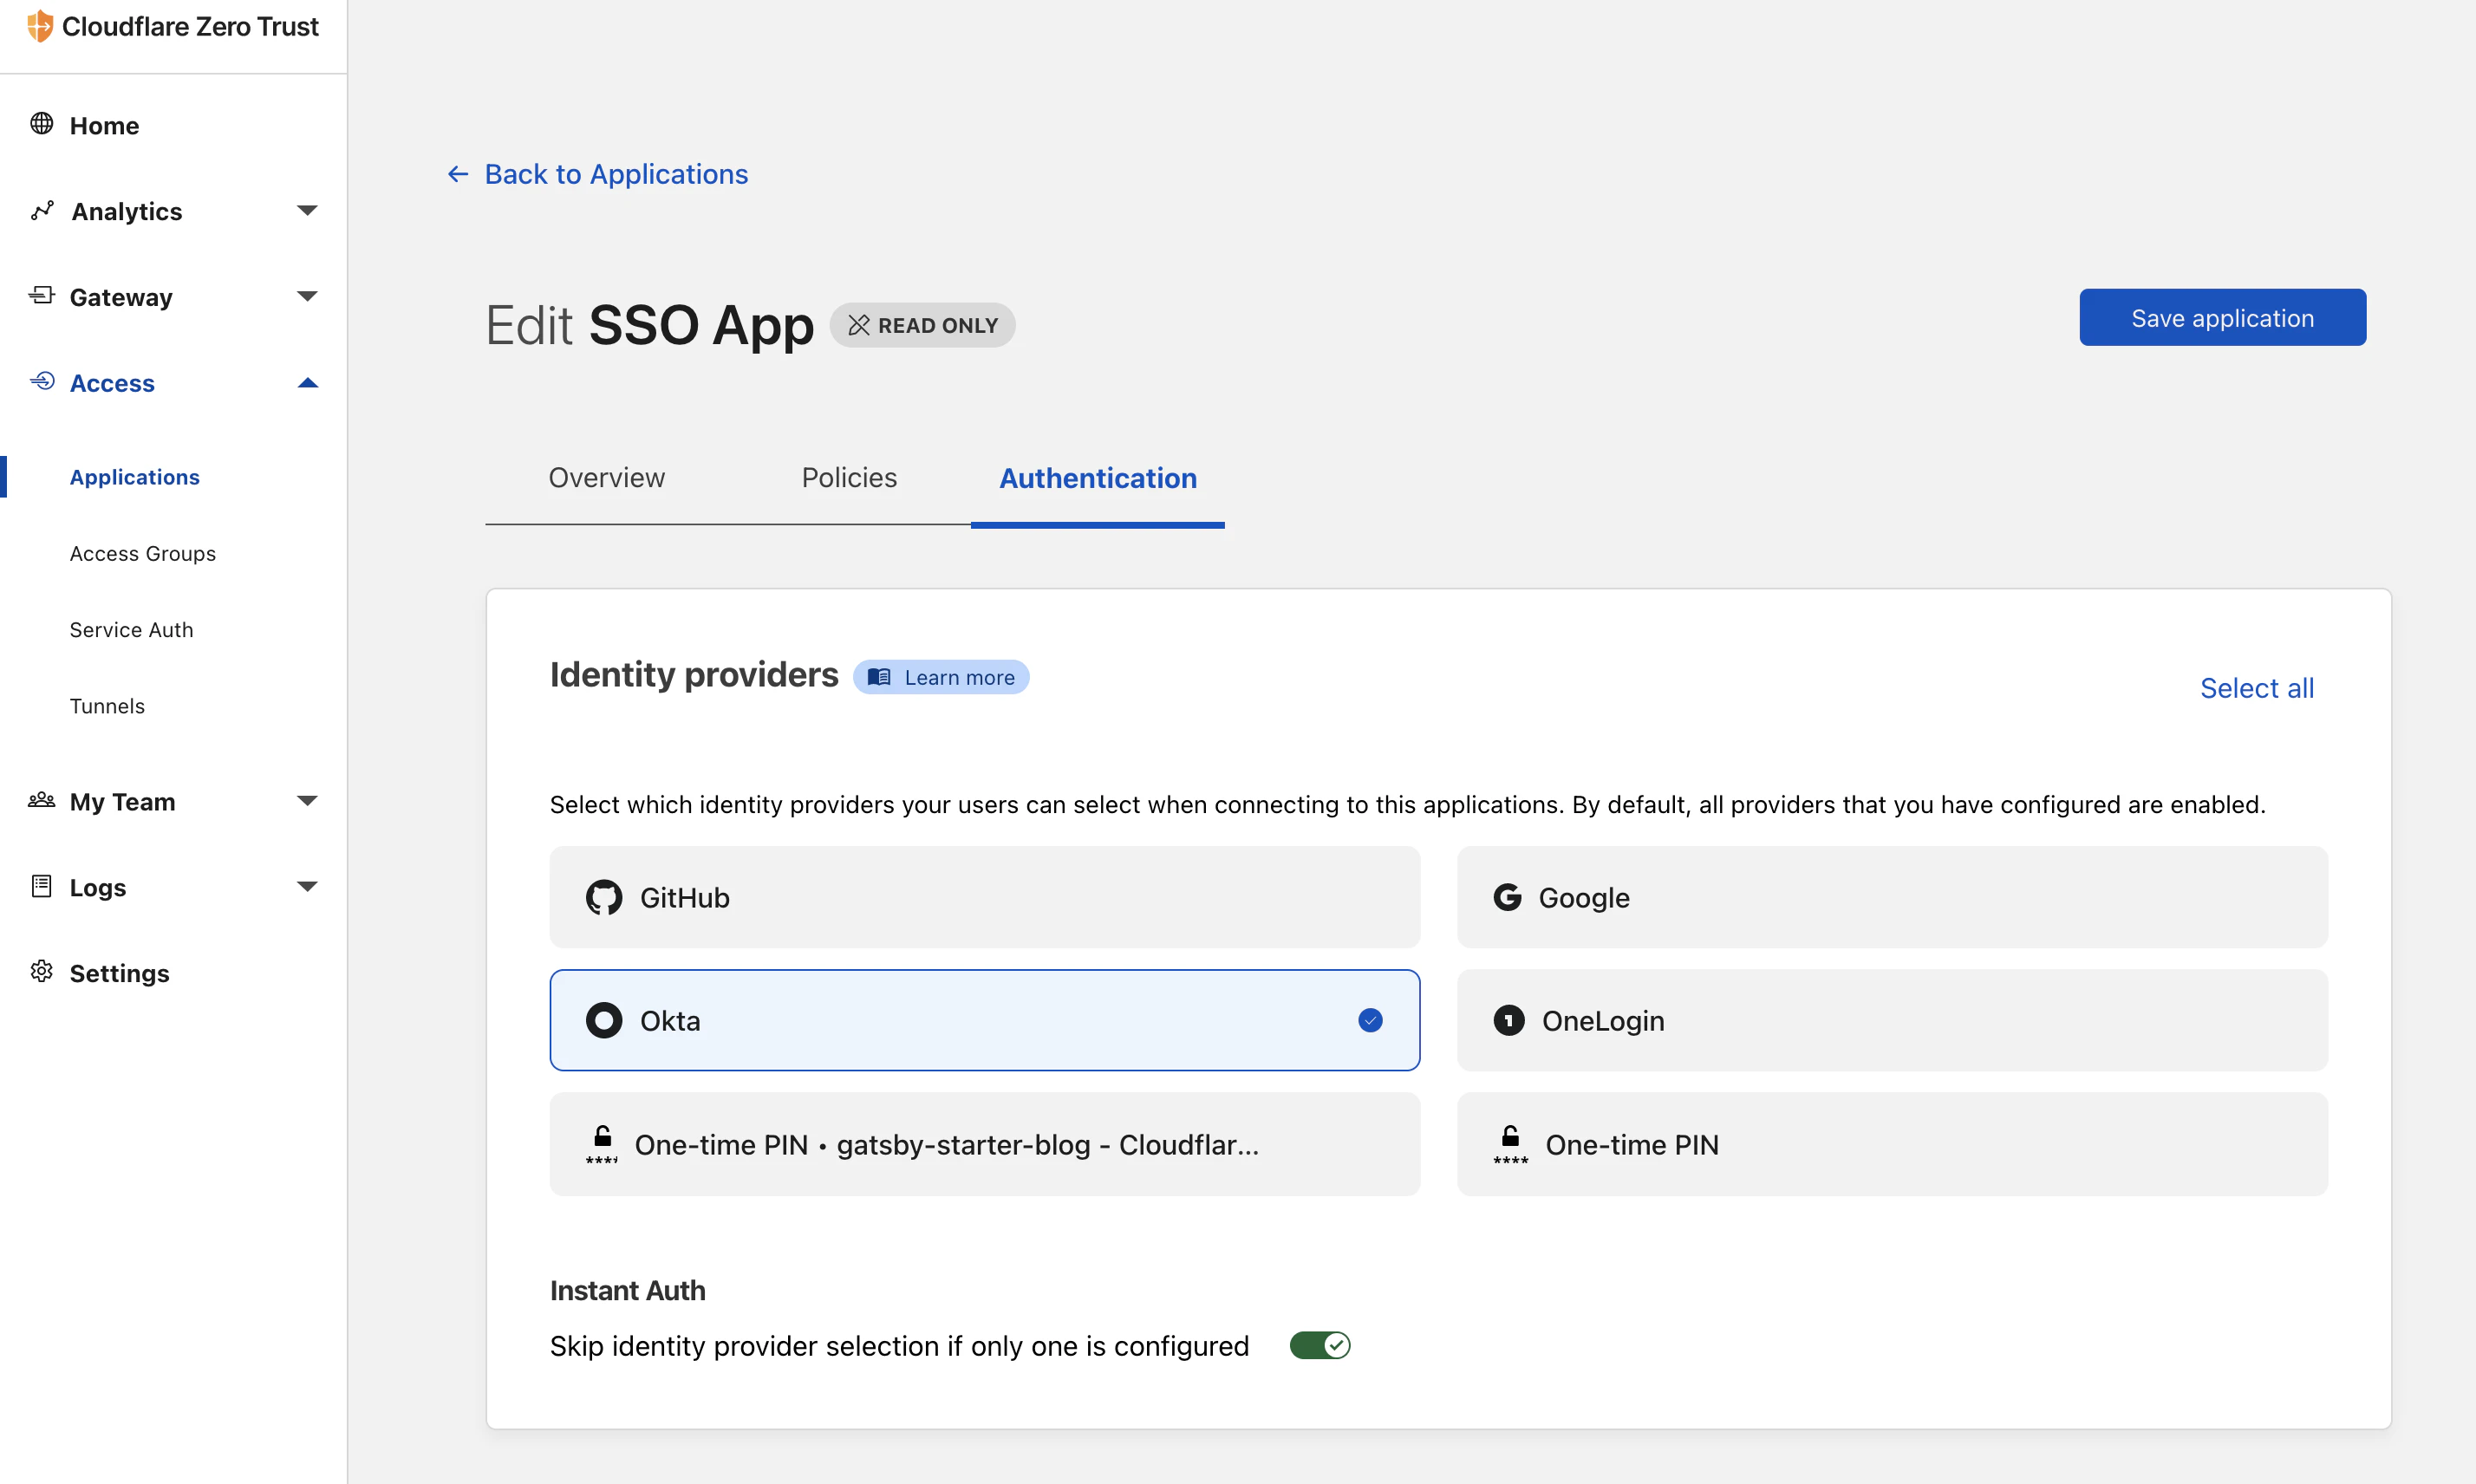Click the GitHub octocat logo
Viewport: 2476px width, 1484px height.
pyautogui.click(x=604, y=897)
